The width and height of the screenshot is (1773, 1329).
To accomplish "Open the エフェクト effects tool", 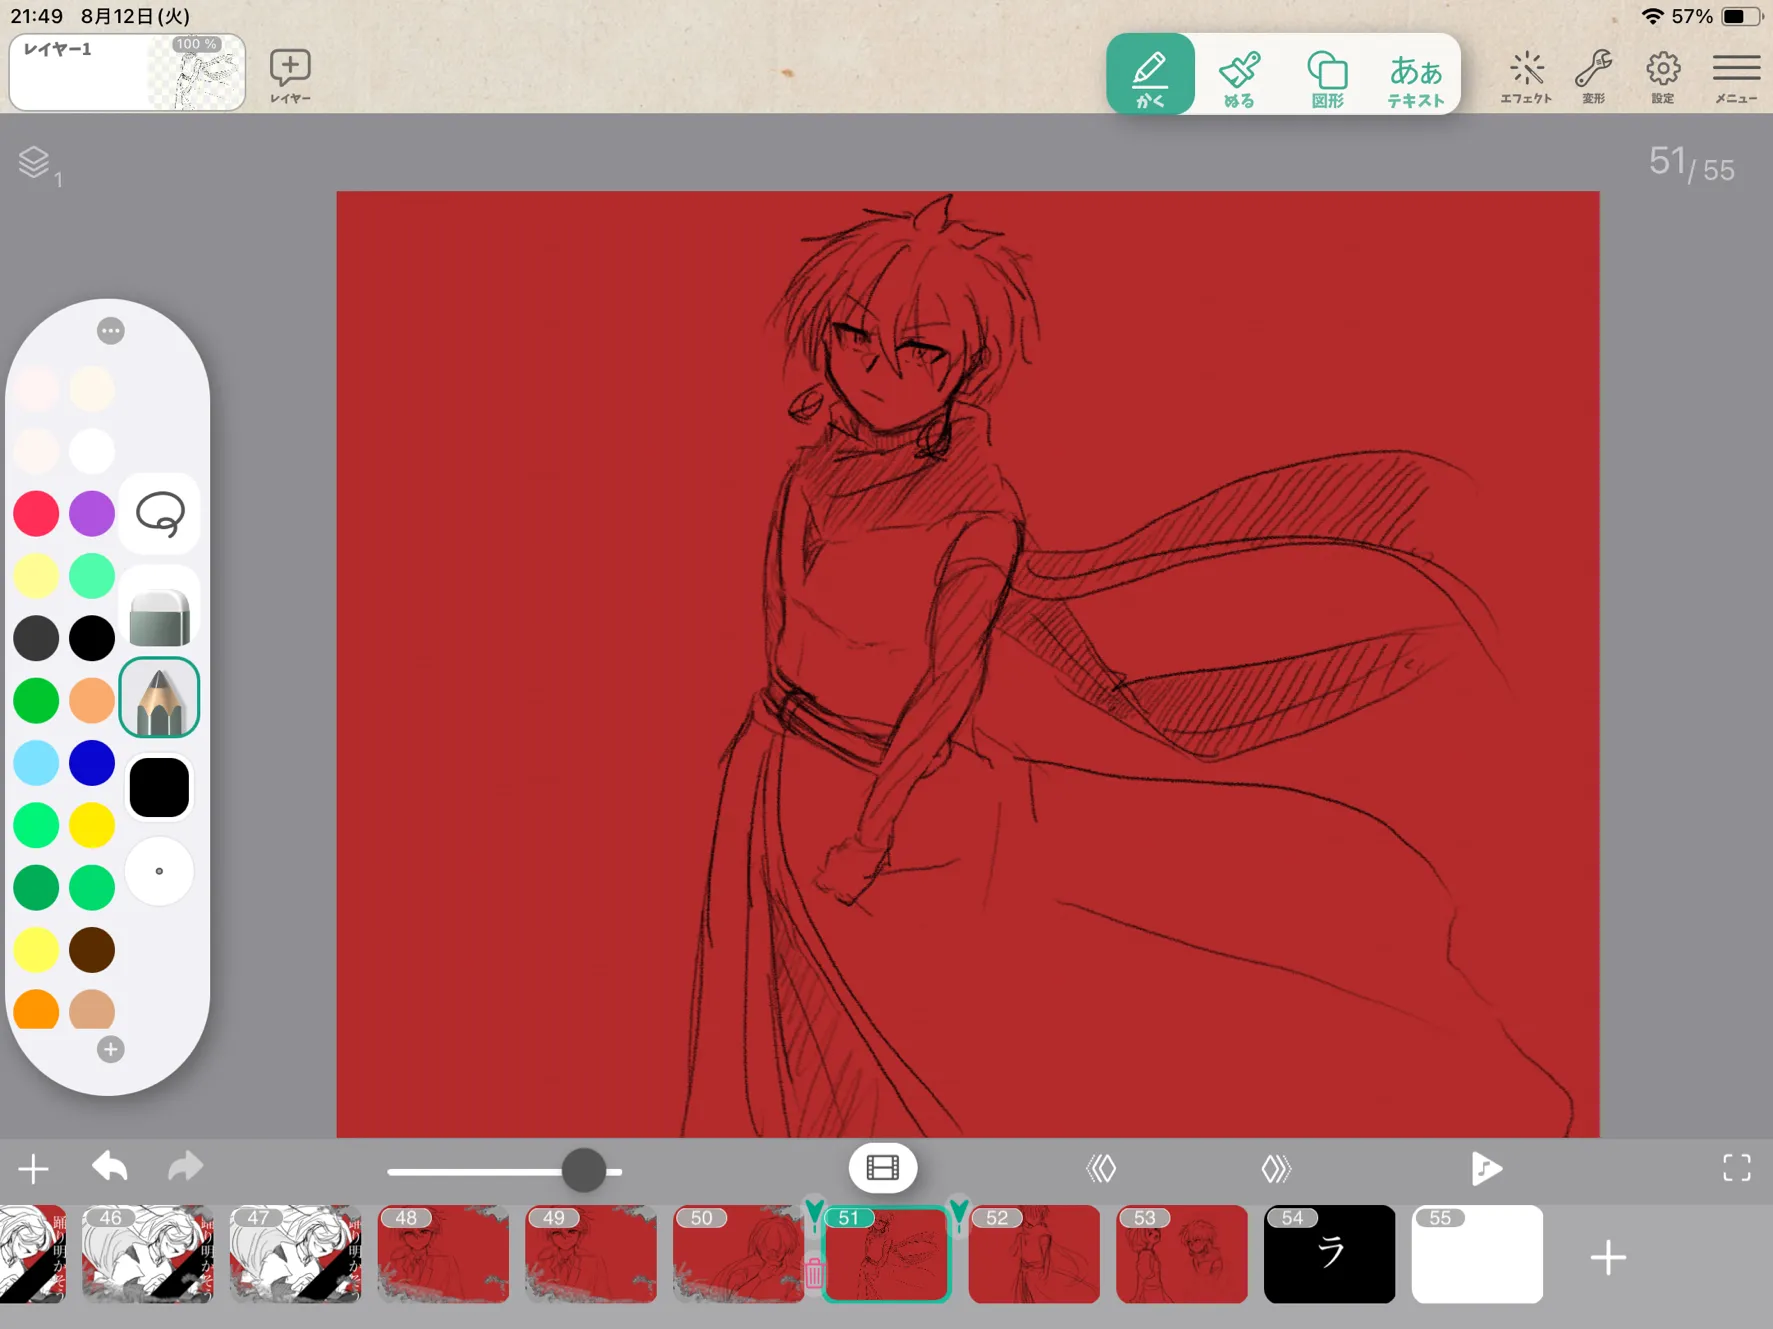I will pyautogui.click(x=1526, y=76).
